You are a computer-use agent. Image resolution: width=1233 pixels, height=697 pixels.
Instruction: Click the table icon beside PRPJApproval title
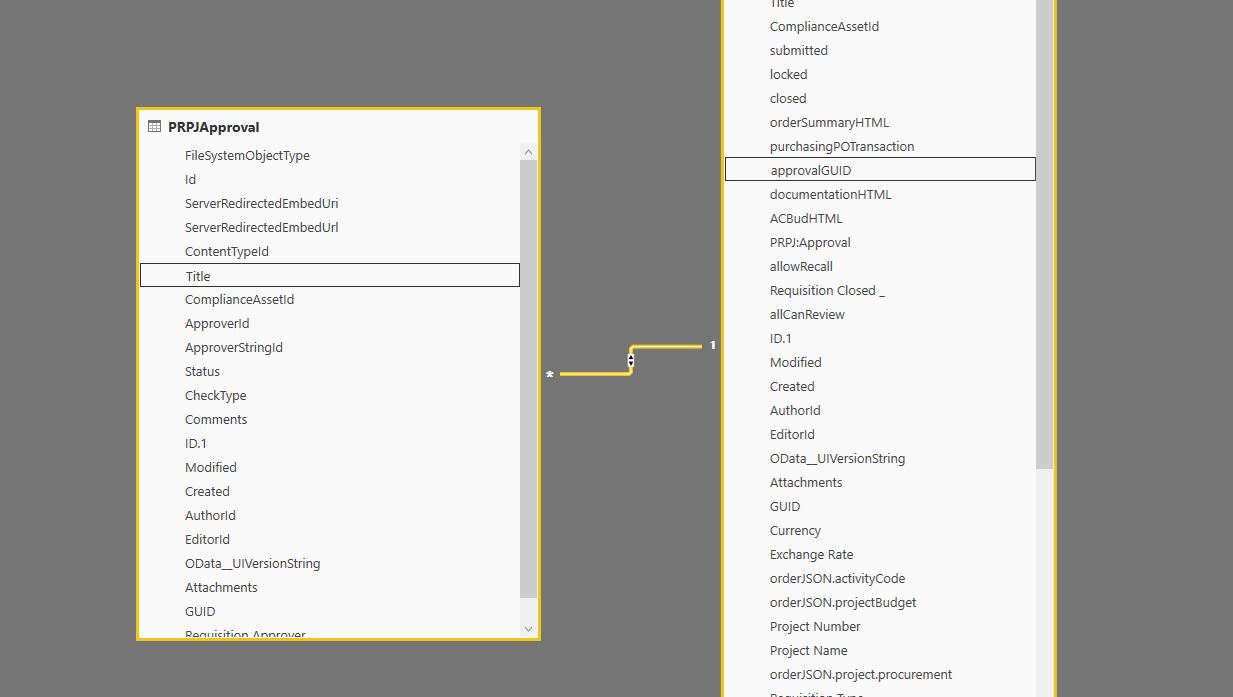154,127
